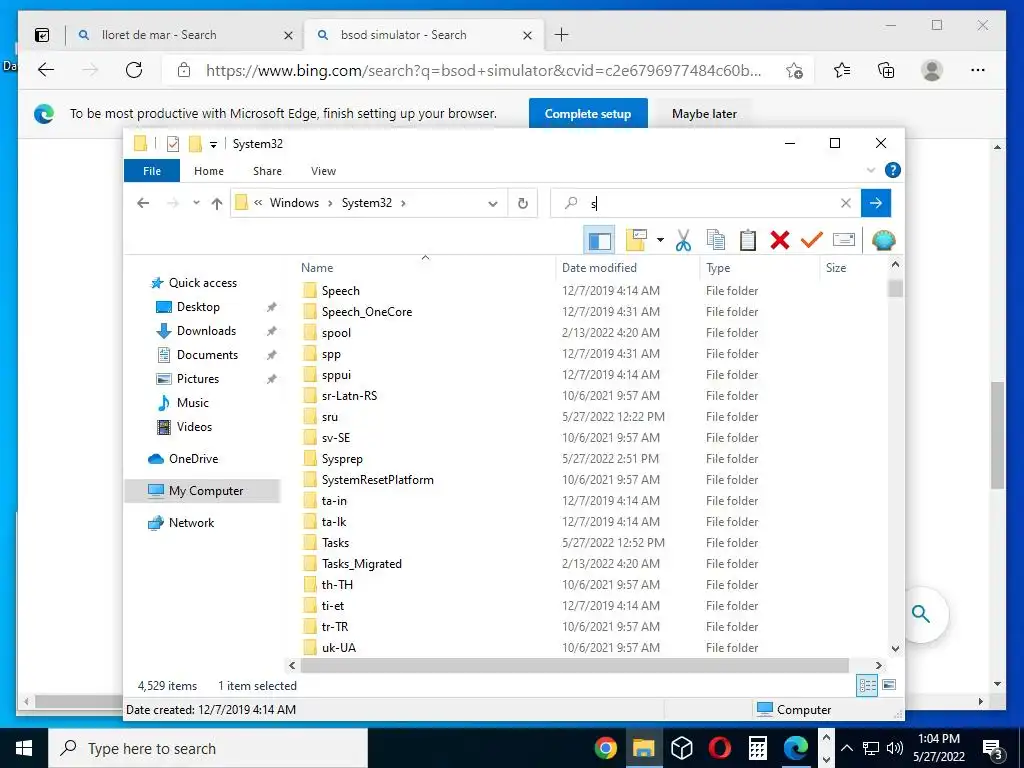This screenshot has width=1024, height=768.
Task: Open Edge Collections icon
Action: [x=886, y=71]
